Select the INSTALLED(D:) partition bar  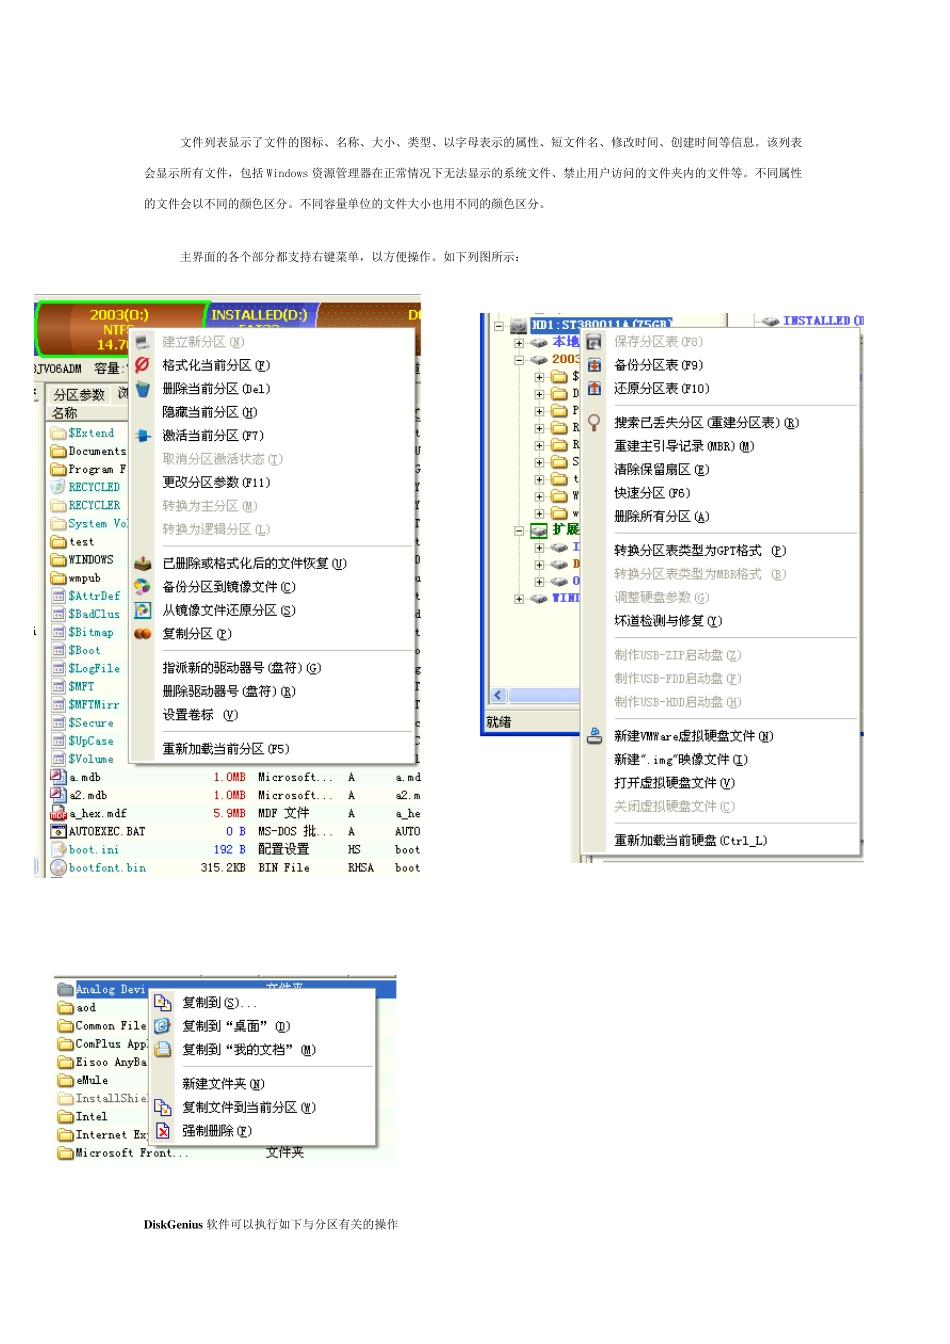260,315
